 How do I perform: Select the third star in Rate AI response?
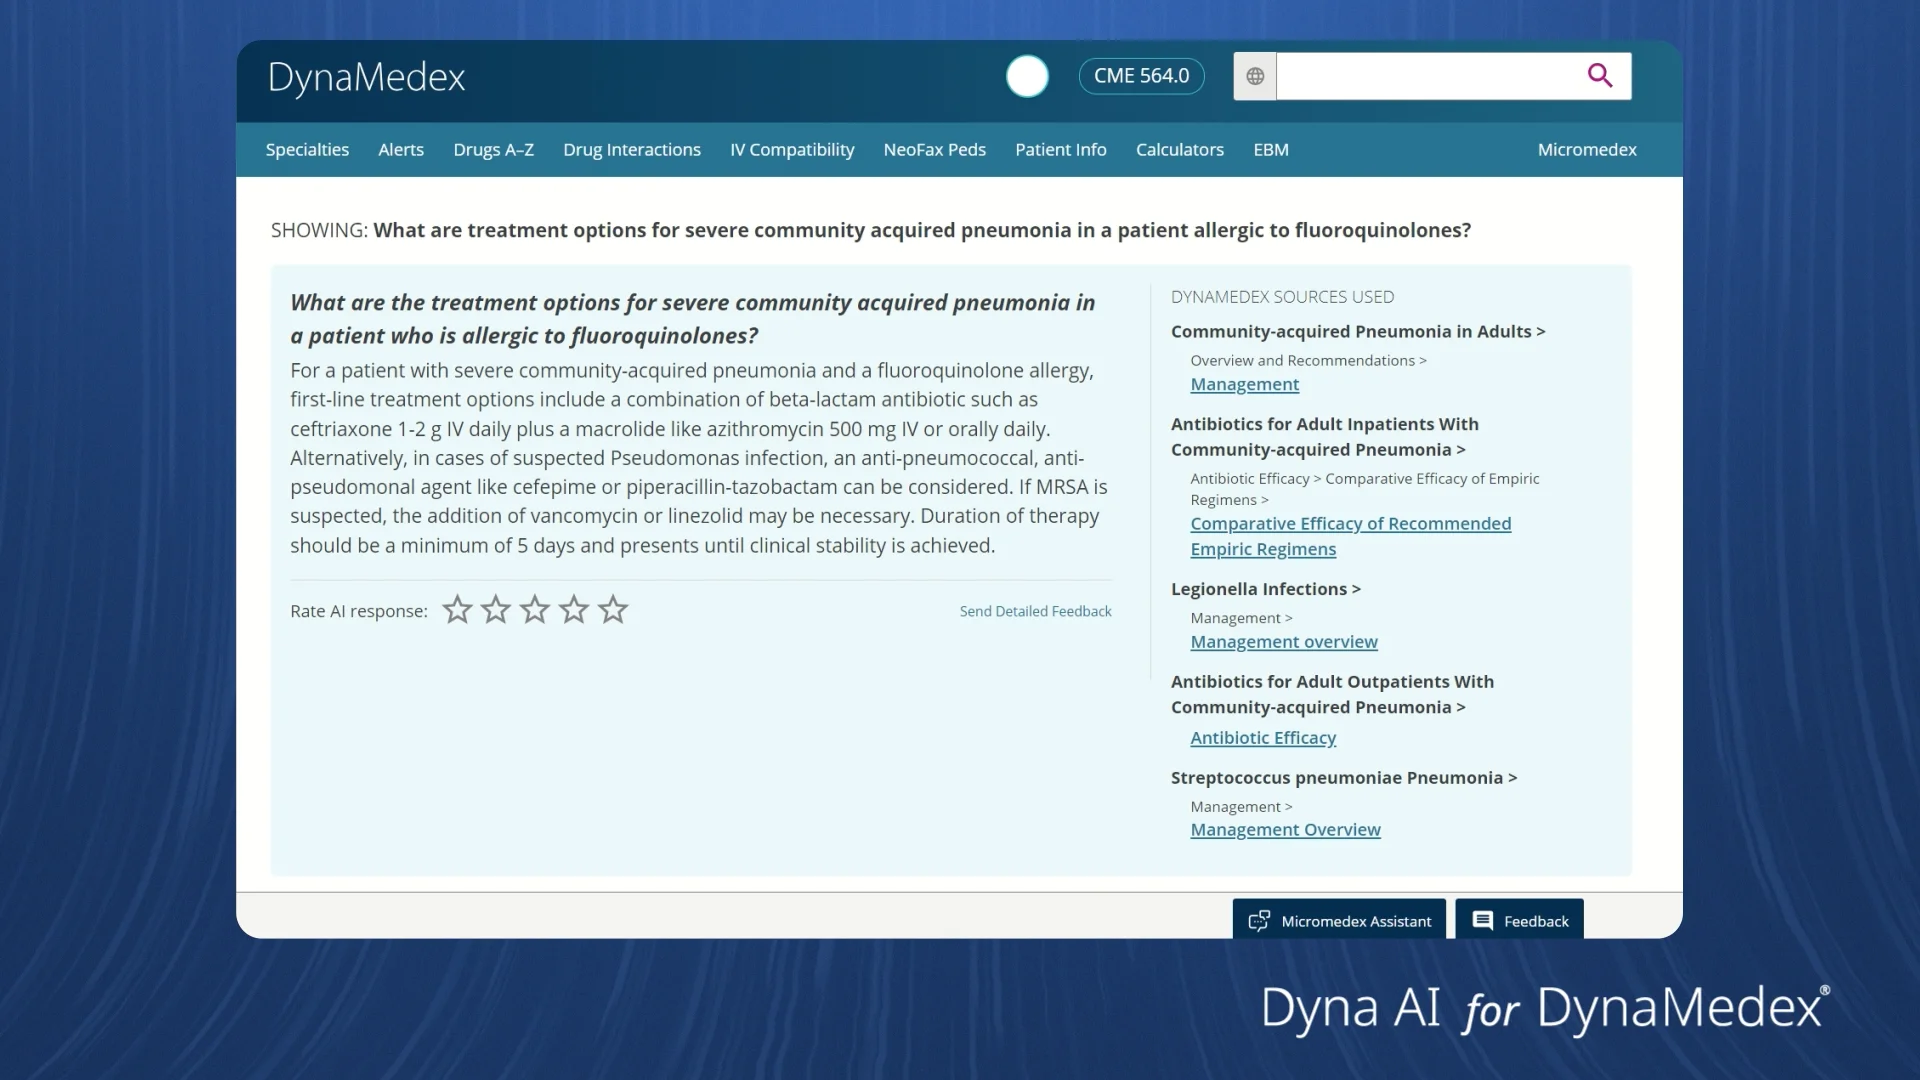[534, 609]
